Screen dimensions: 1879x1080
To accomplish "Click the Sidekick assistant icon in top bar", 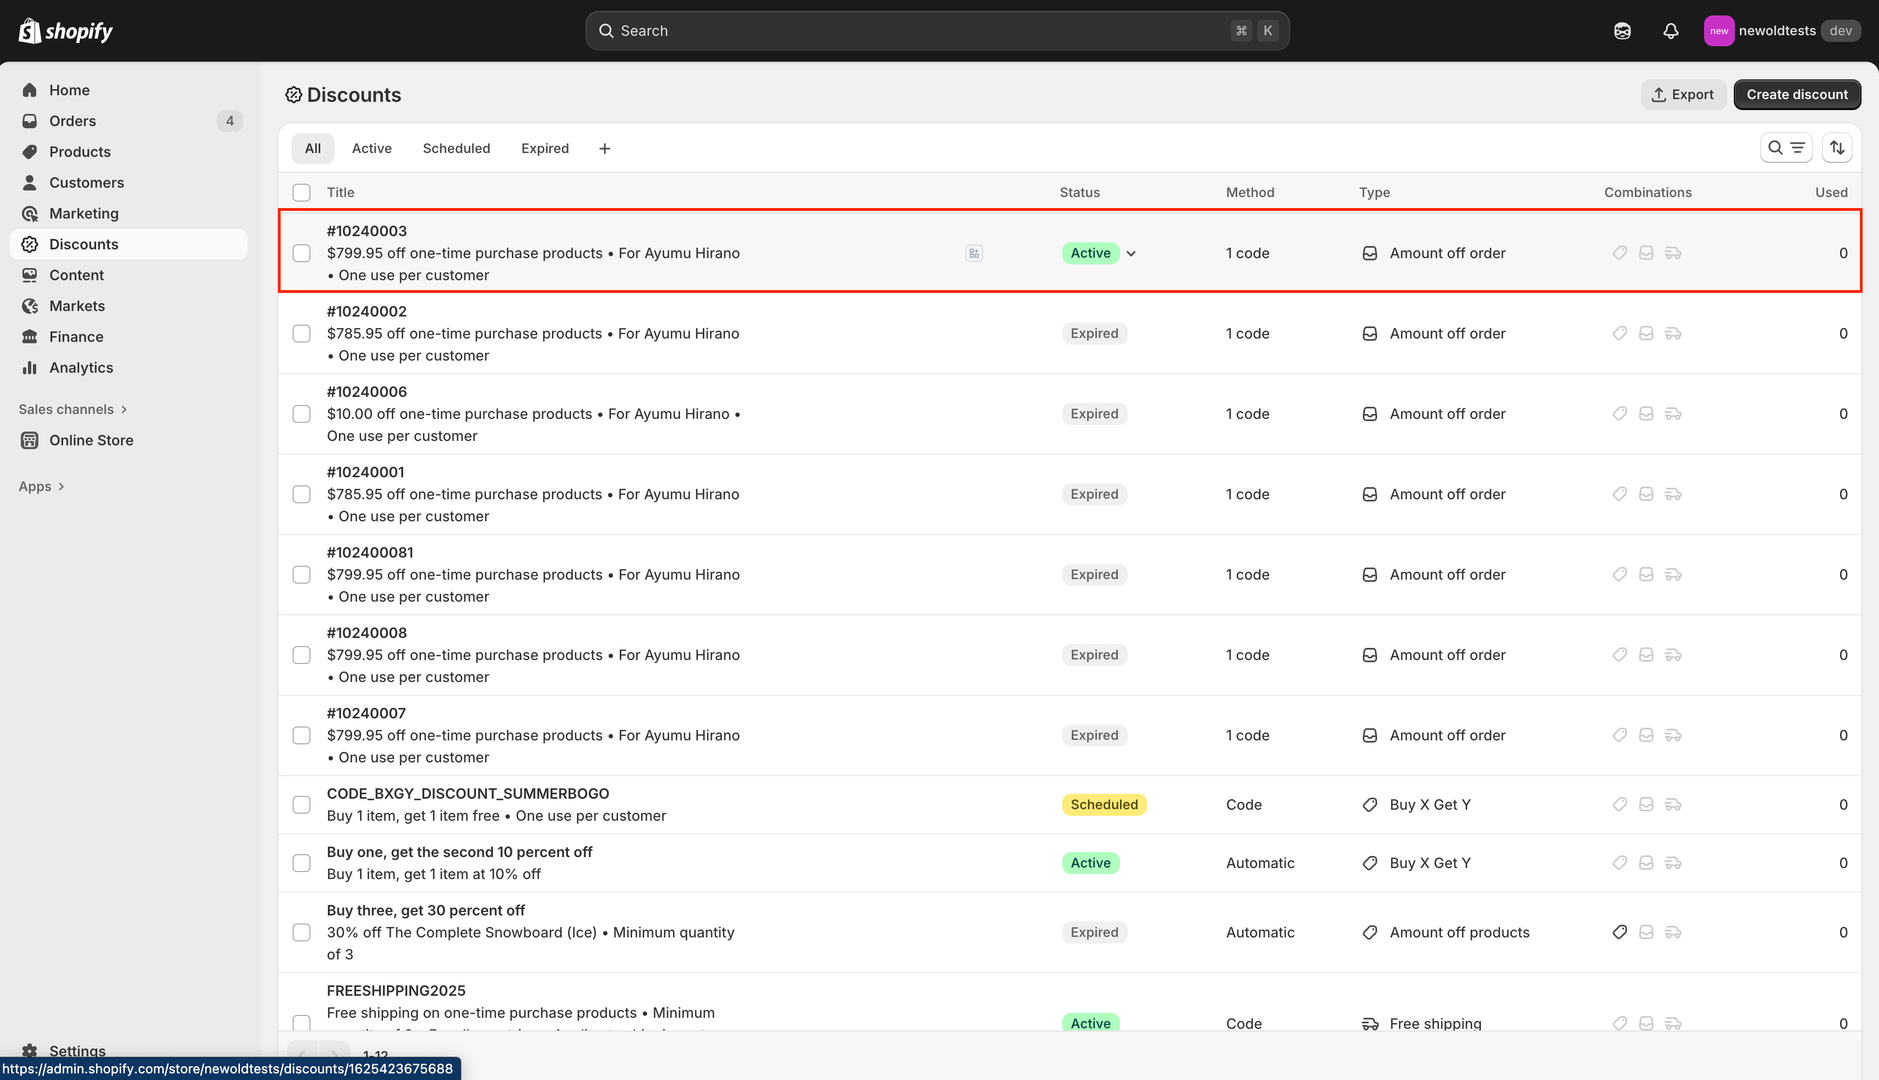I will click(x=1622, y=31).
